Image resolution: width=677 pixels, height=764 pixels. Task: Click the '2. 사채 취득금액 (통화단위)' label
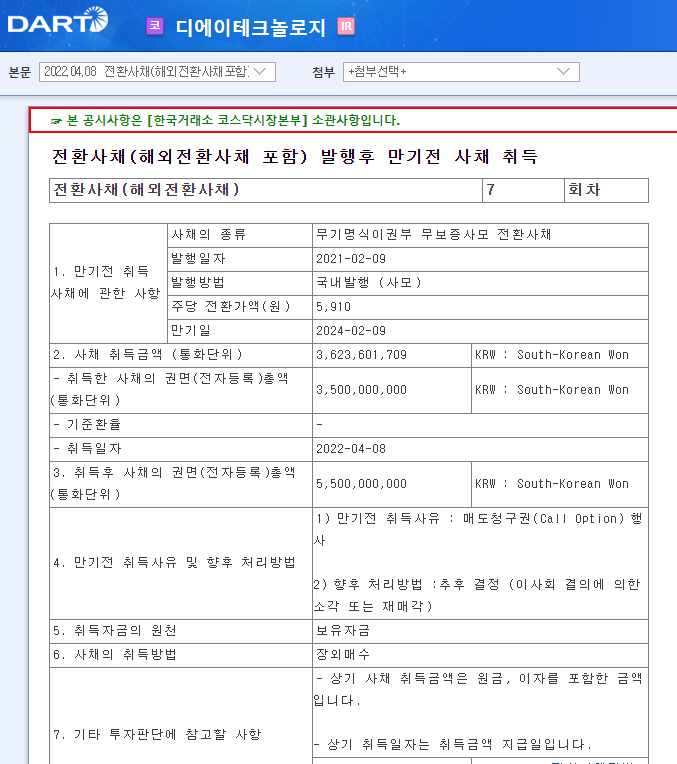(x=148, y=355)
